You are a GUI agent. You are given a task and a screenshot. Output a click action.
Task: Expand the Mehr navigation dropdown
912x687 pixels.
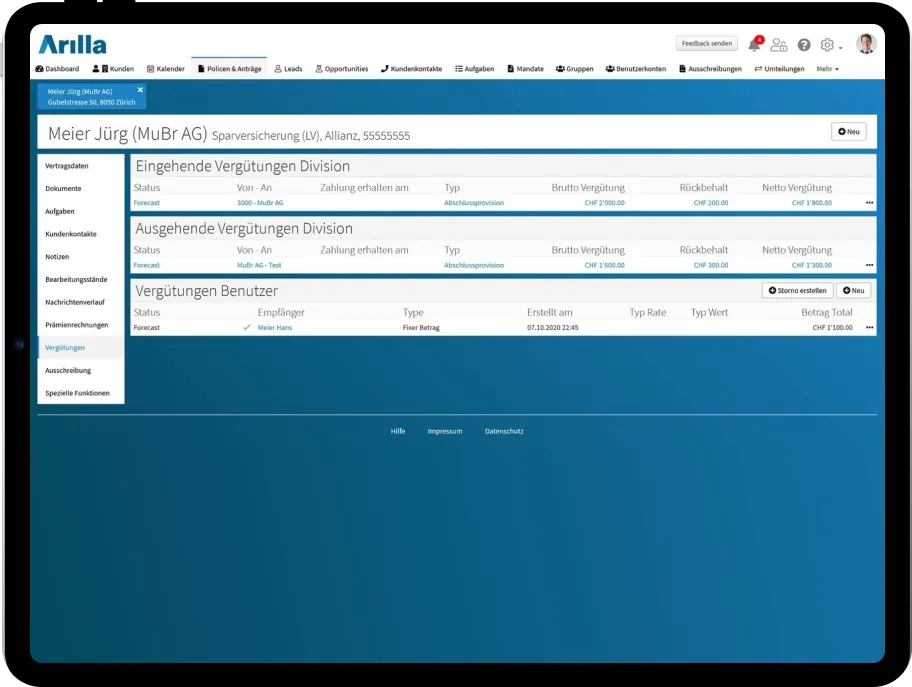[x=828, y=69]
